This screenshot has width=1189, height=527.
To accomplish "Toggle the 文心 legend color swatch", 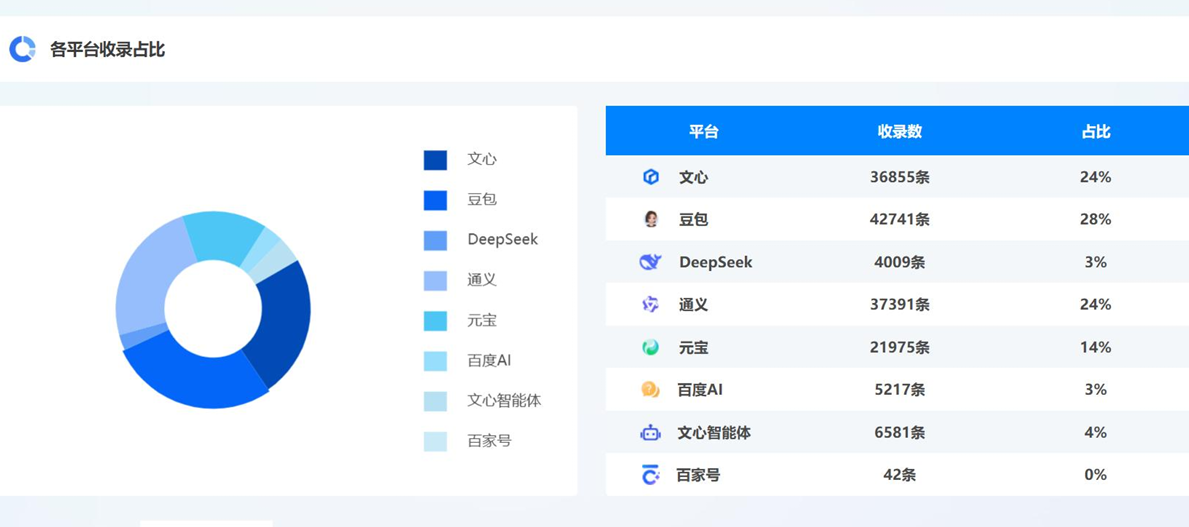I will pos(435,160).
